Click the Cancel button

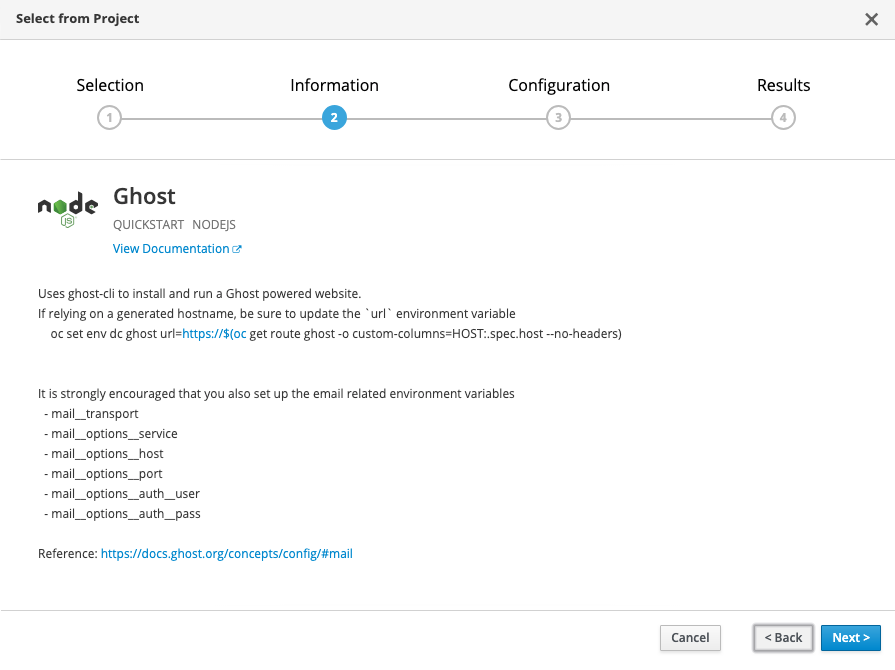[x=690, y=638]
